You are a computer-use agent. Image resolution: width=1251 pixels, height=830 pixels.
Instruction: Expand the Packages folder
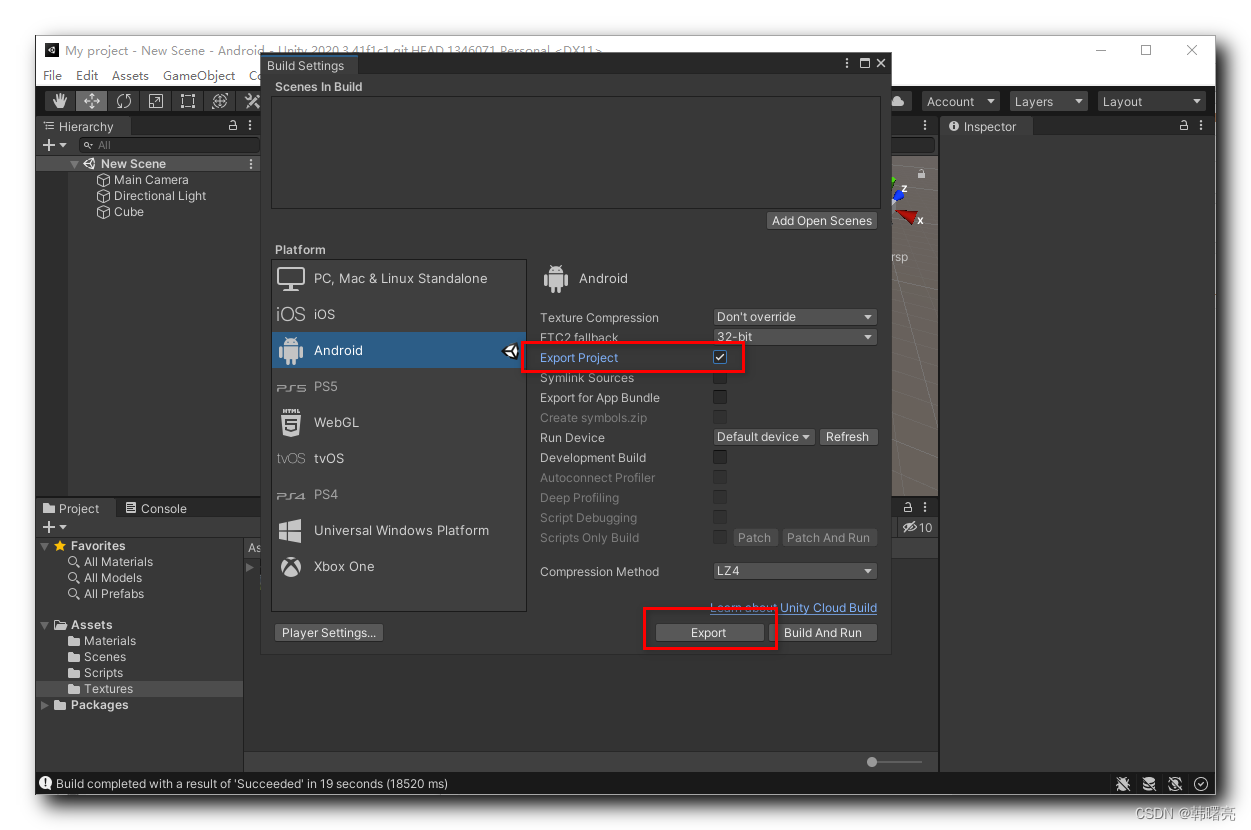tap(45, 705)
